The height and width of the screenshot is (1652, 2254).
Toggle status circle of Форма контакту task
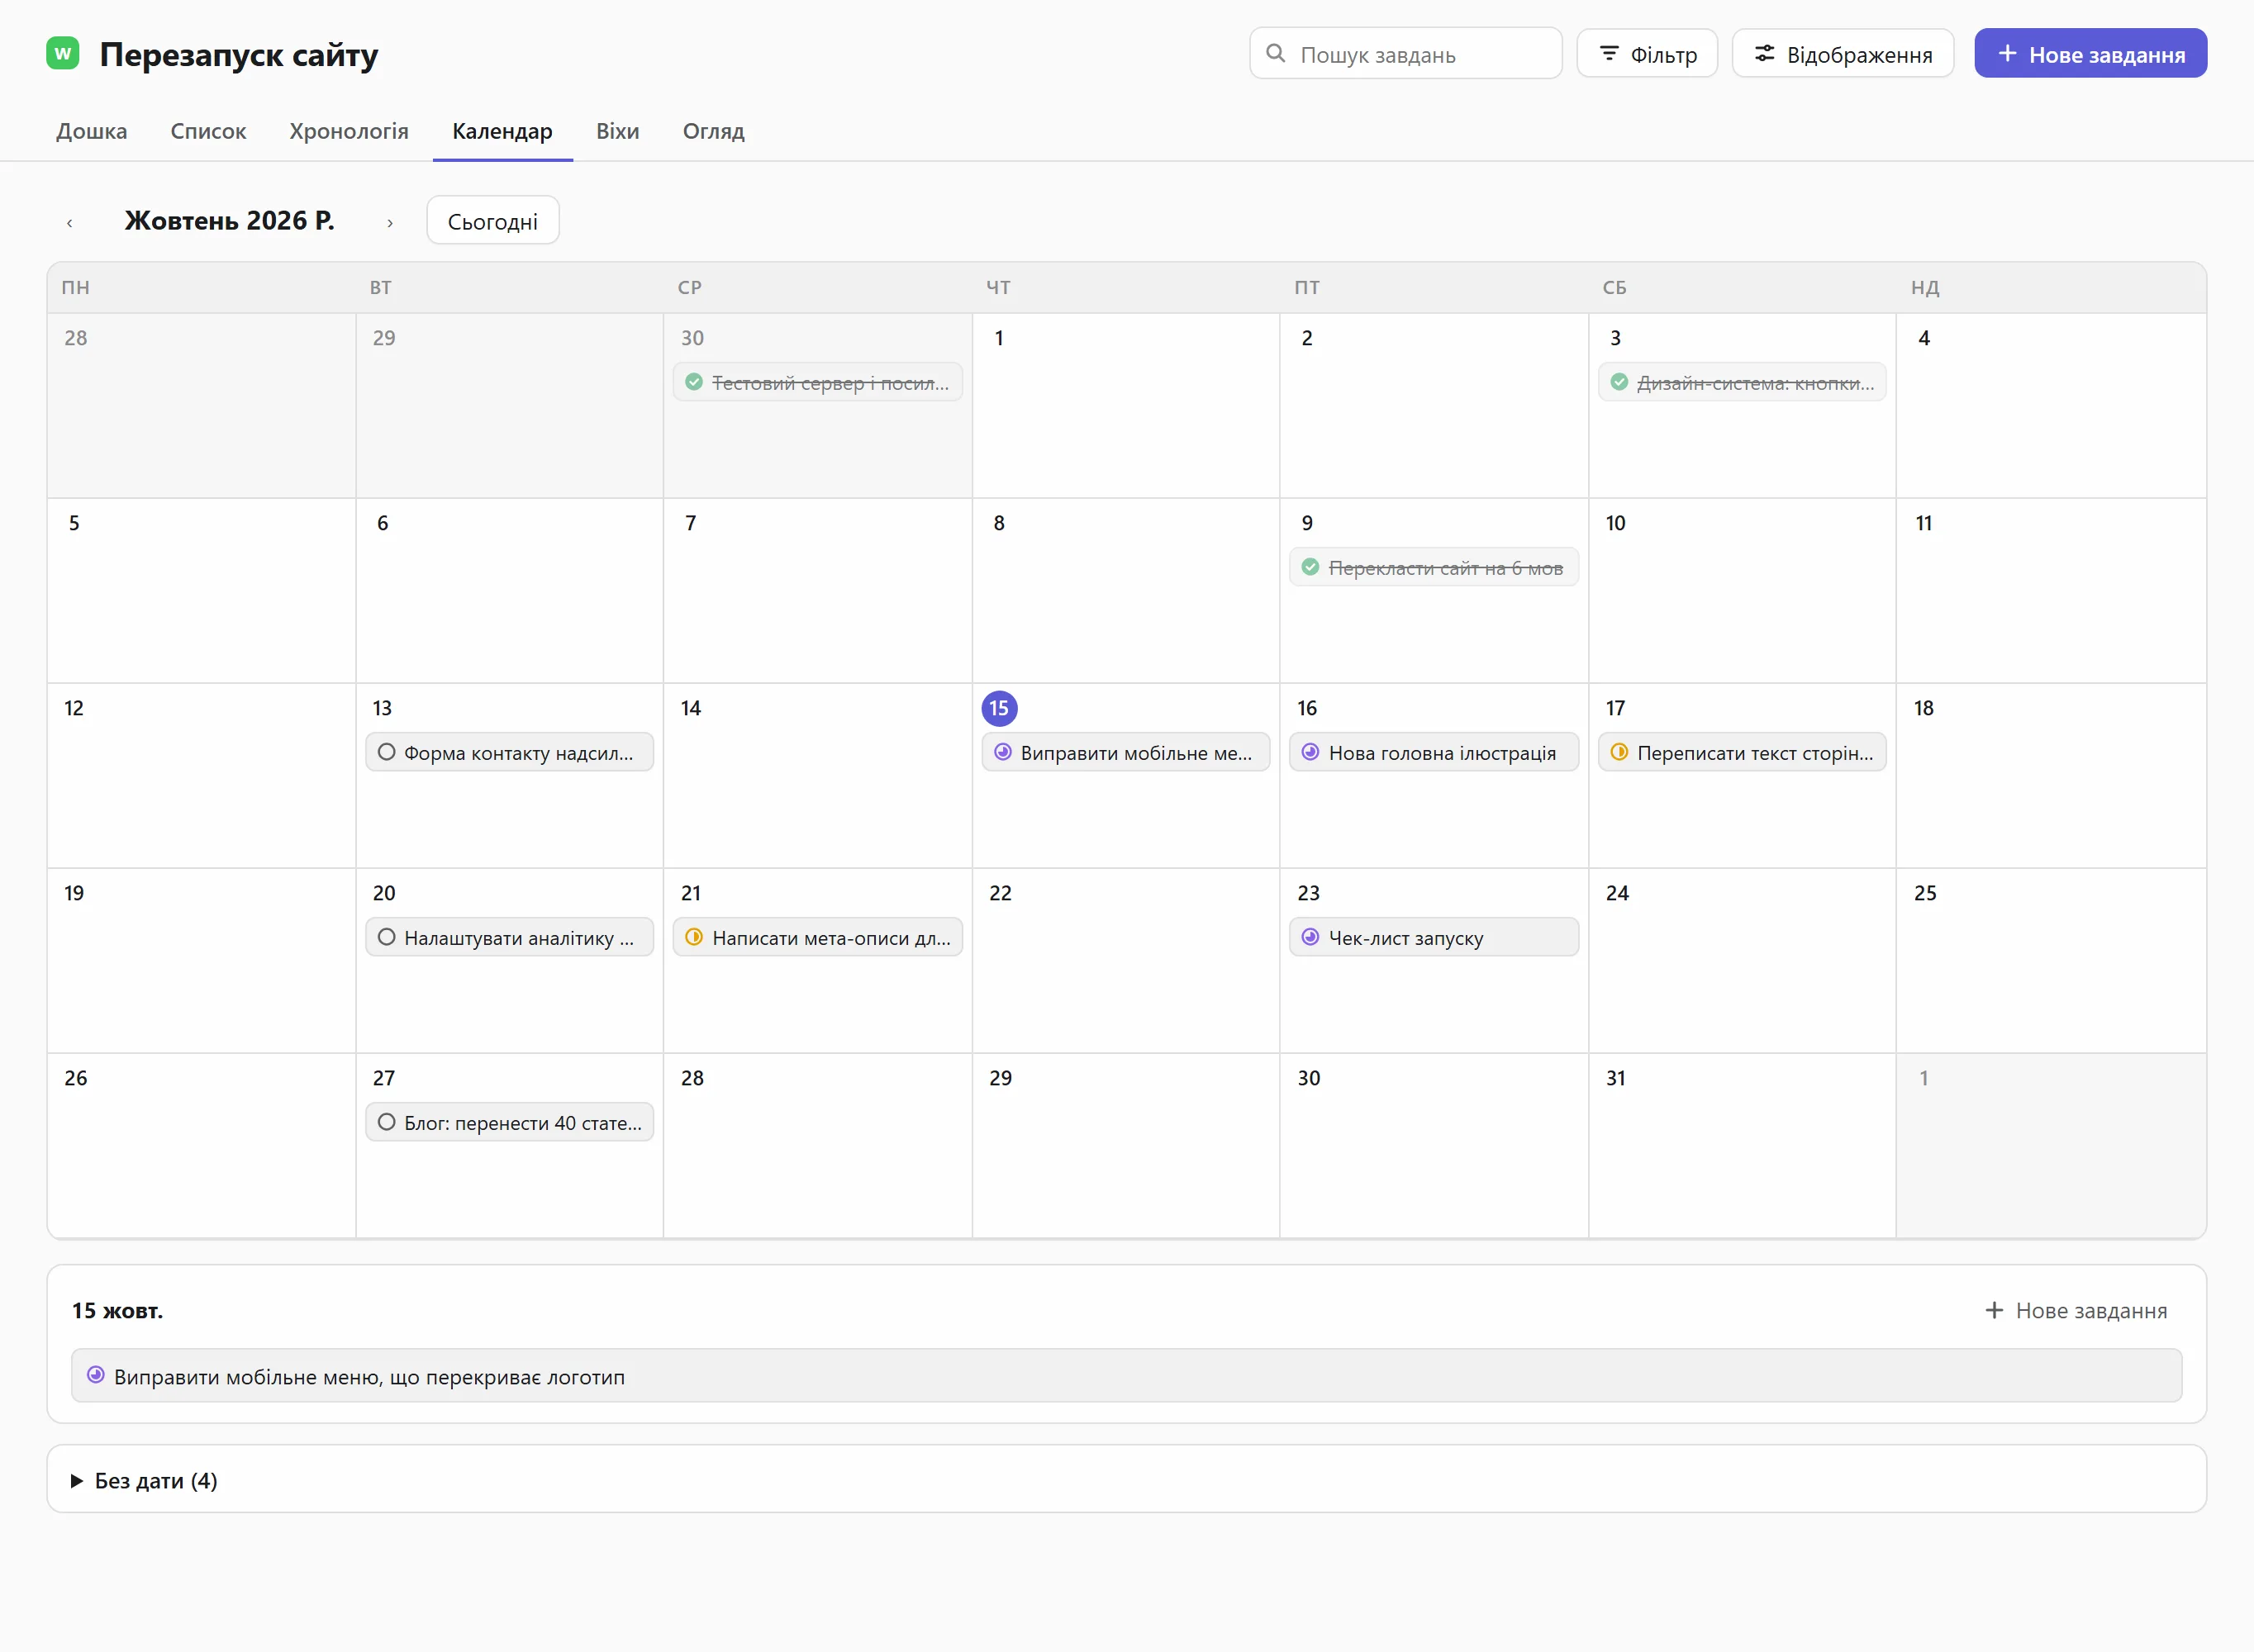coord(386,752)
